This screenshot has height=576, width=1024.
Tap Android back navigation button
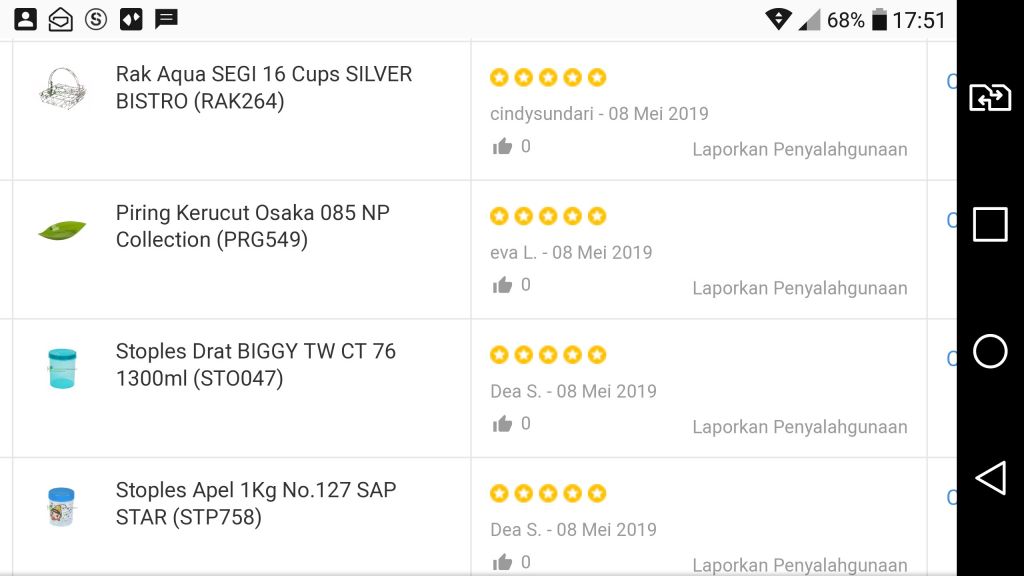coord(990,478)
